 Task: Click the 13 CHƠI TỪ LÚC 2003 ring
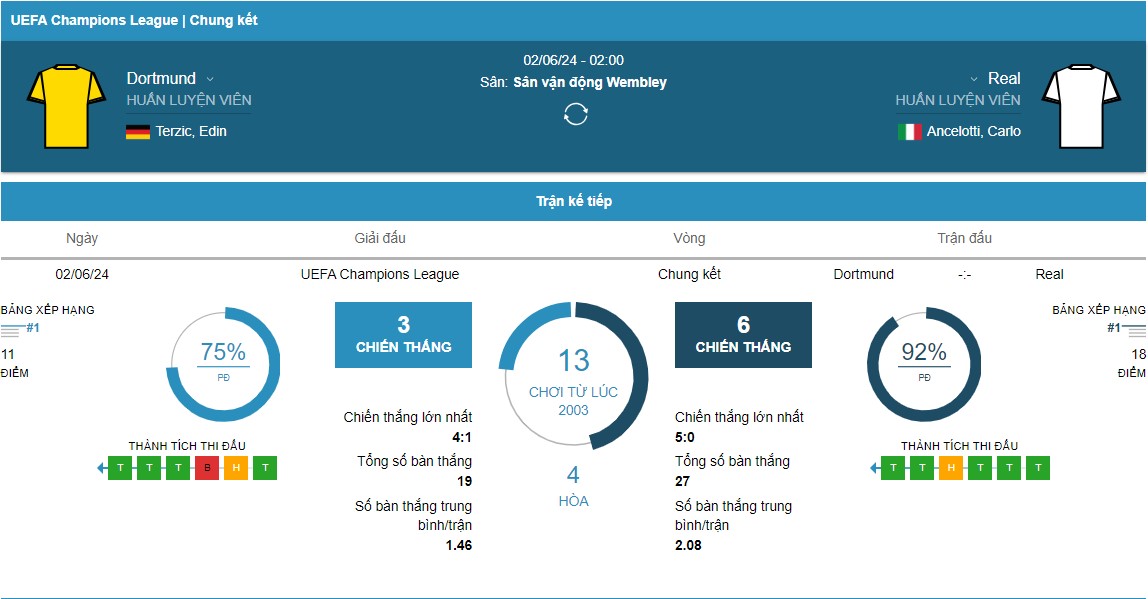tap(573, 376)
